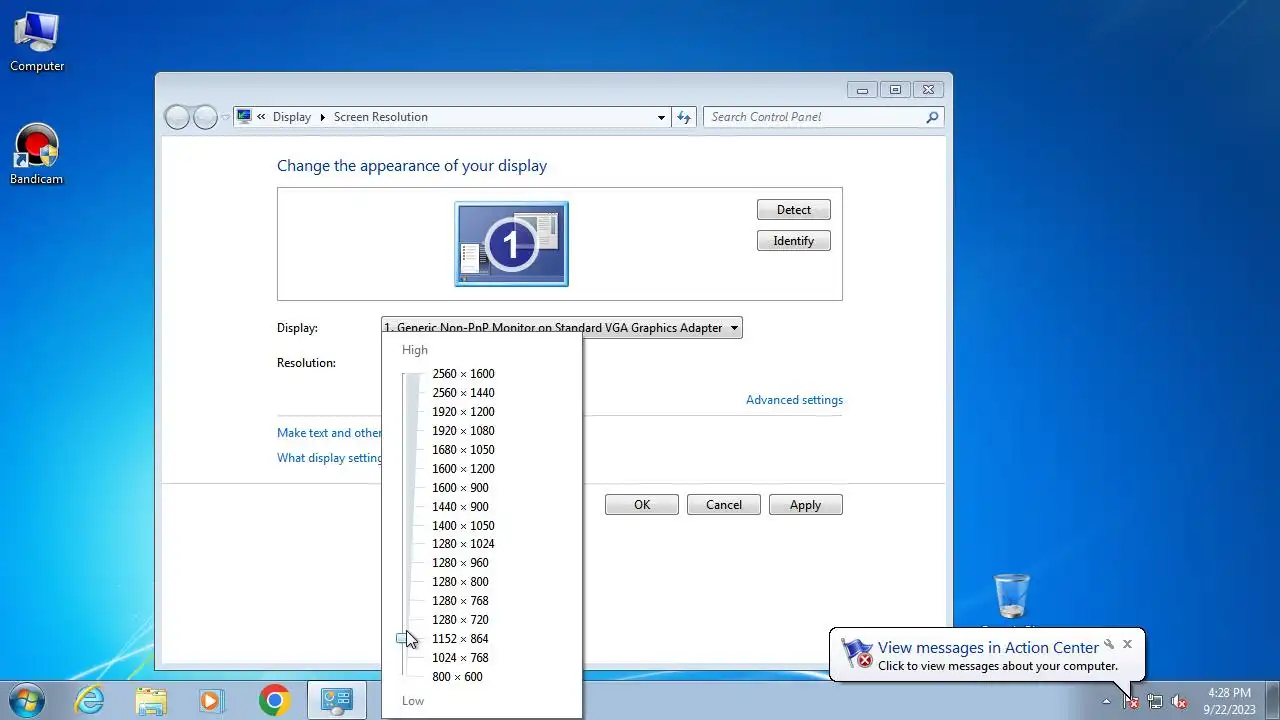Open Advanced settings link
This screenshot has width=1280, height=720.
pos(794,400)
